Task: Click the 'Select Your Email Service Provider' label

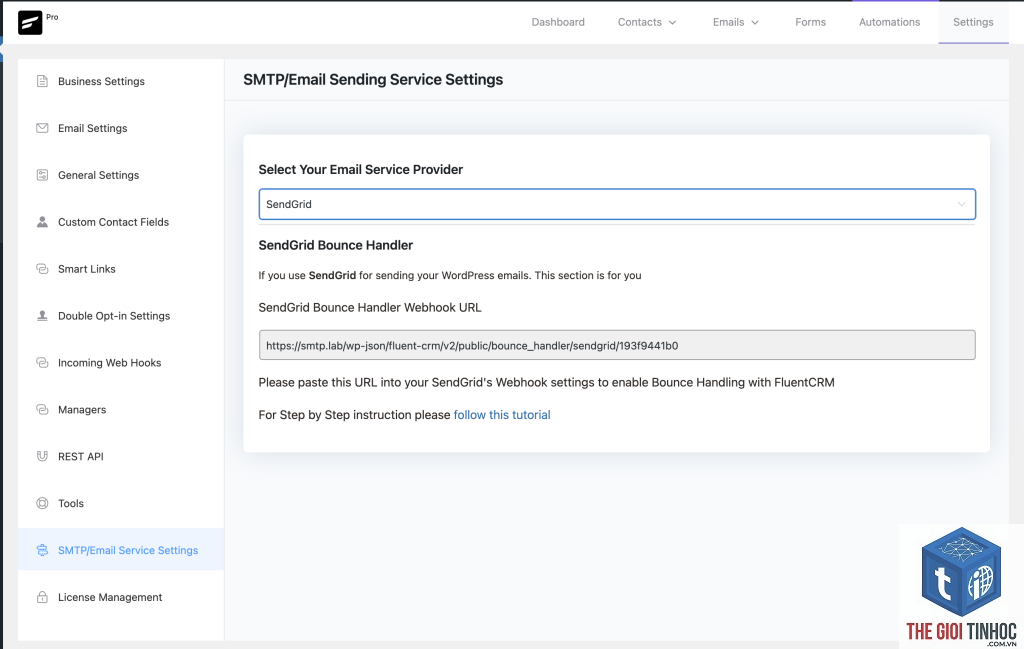Action: tap(360, 170)
